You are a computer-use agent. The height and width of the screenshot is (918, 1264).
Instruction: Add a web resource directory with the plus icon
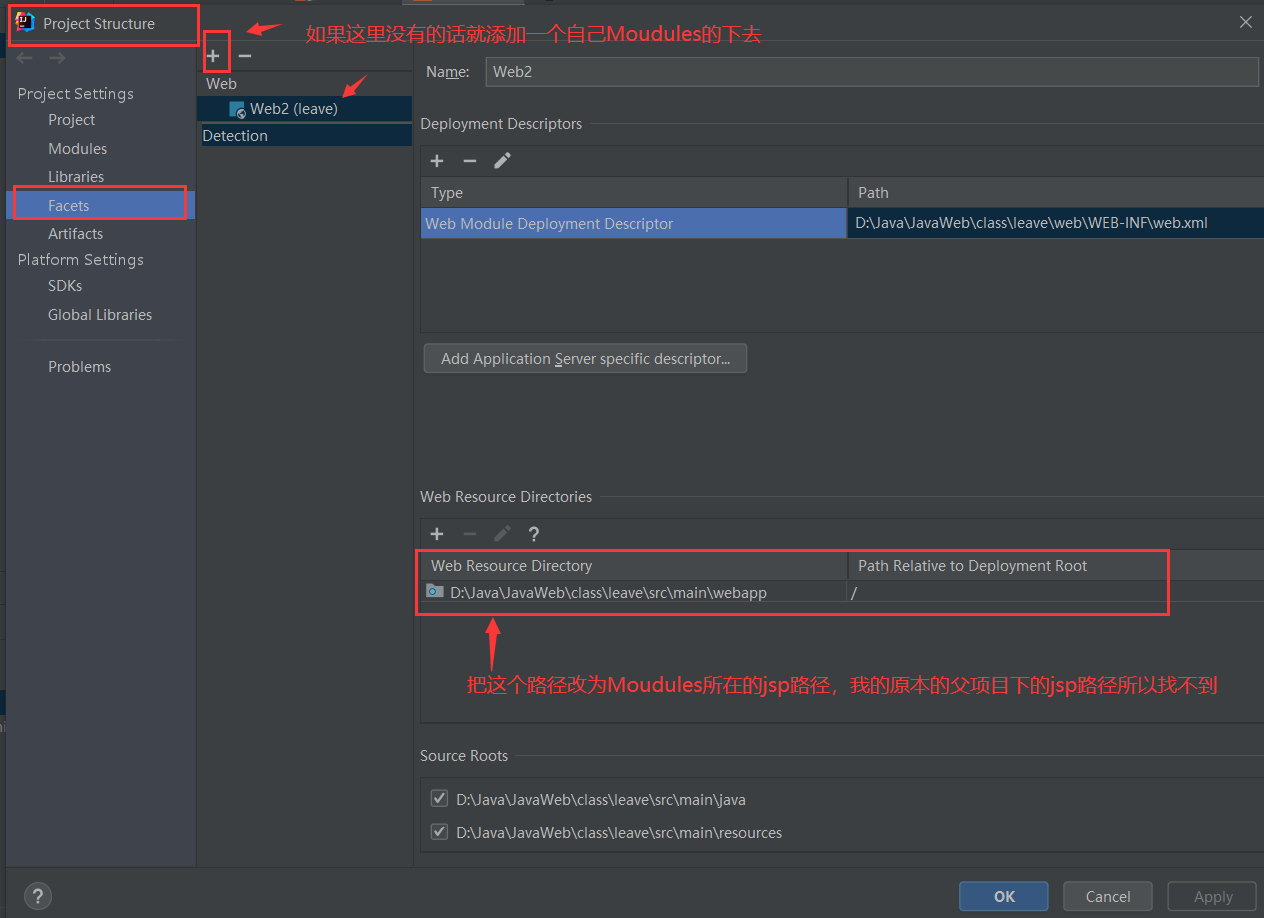point(437,533)
